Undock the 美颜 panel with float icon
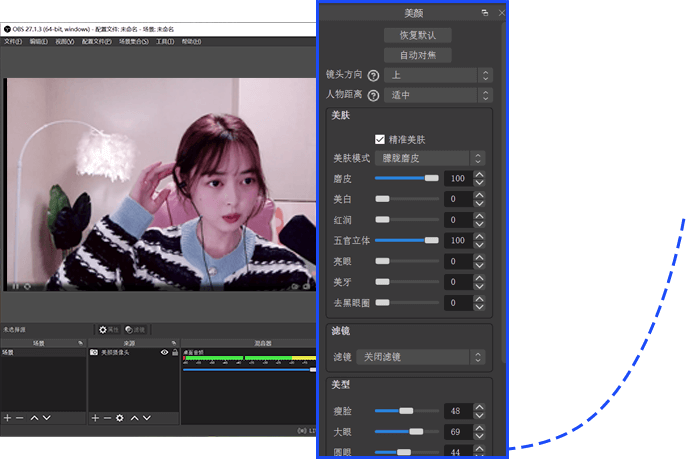Screen dimensions: 686x459 click(x=485, y=13)
